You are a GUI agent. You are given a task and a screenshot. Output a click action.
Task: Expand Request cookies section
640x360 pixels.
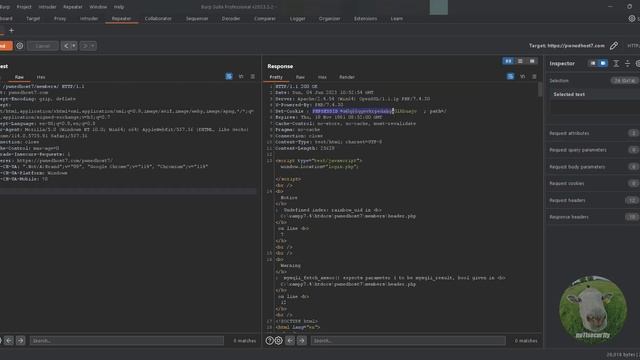tap(593, 183)
